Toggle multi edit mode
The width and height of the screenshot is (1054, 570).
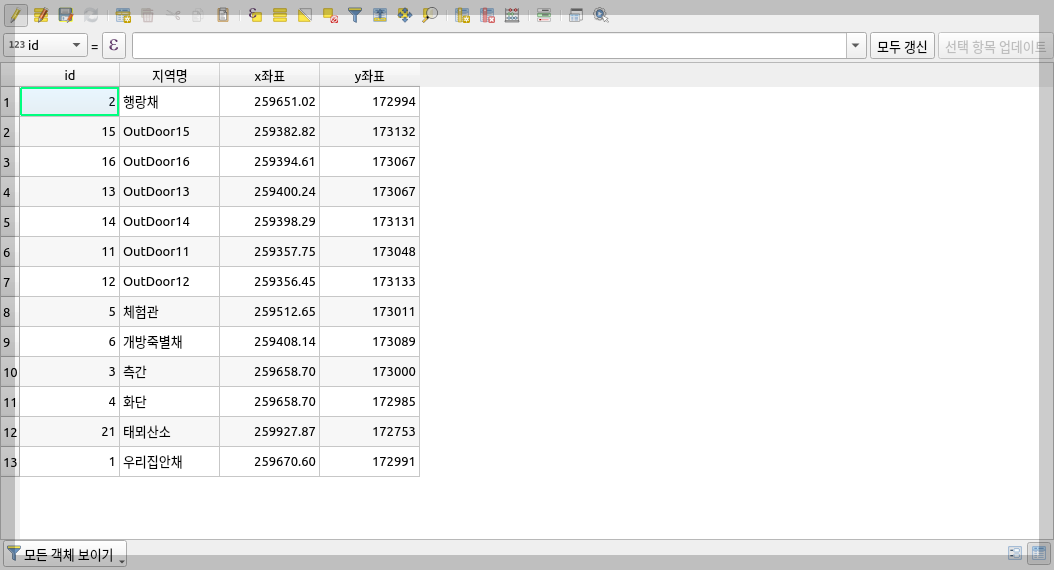coord(40,15)
